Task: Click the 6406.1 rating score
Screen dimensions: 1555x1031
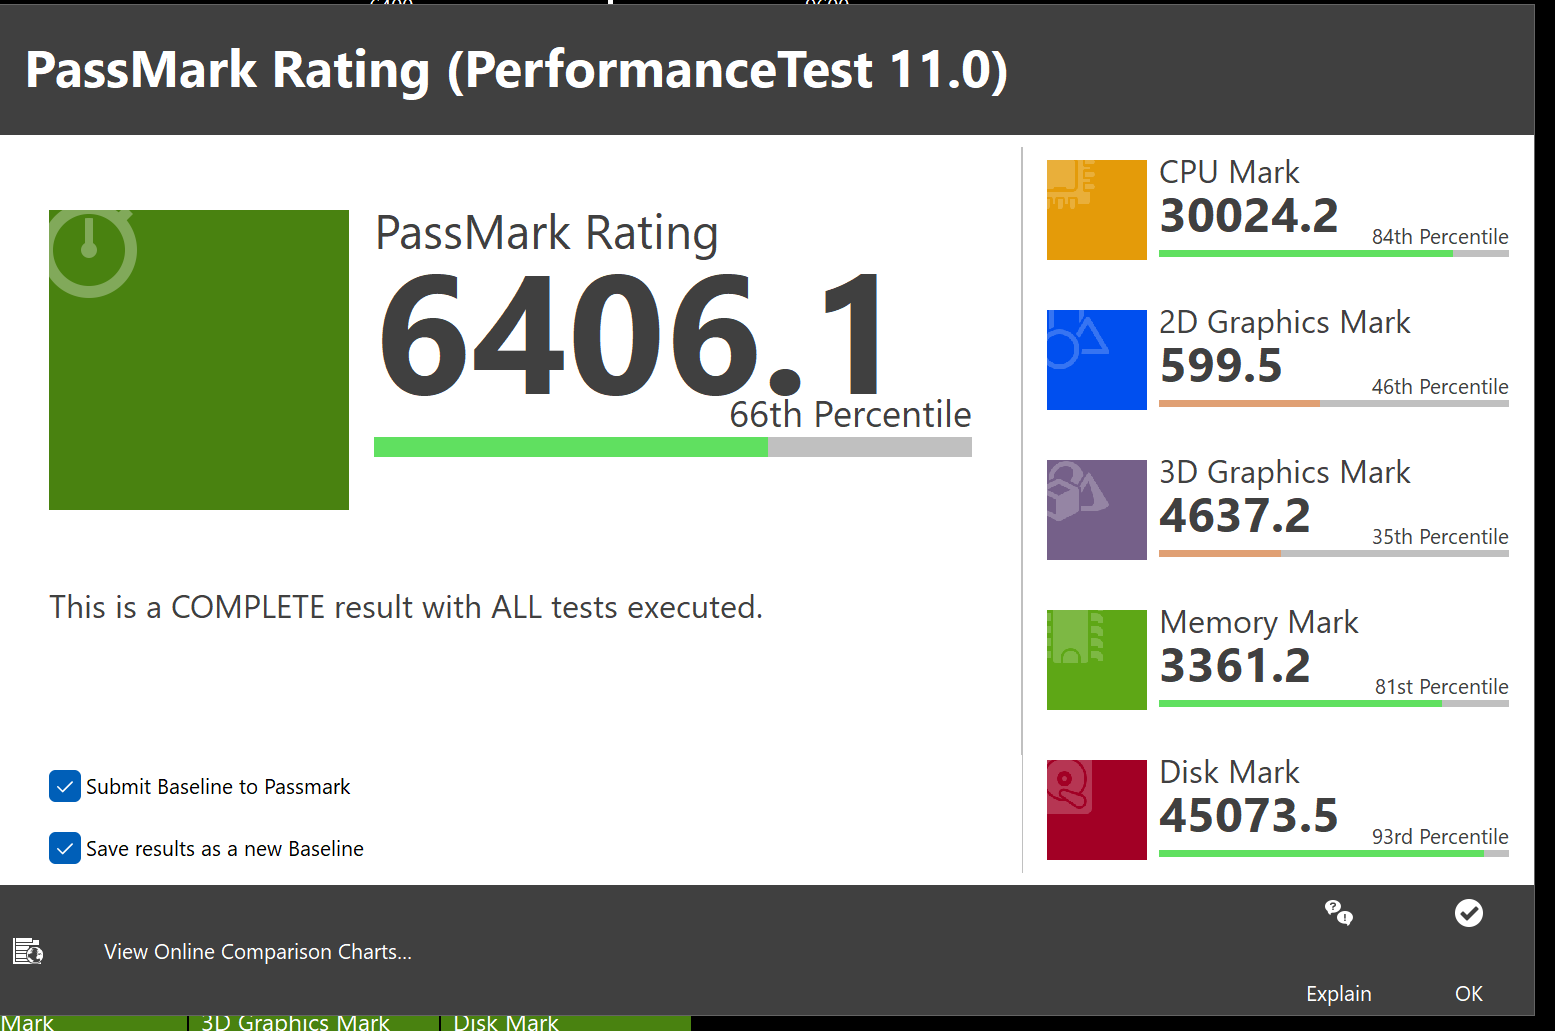Action: coord(632,336)
